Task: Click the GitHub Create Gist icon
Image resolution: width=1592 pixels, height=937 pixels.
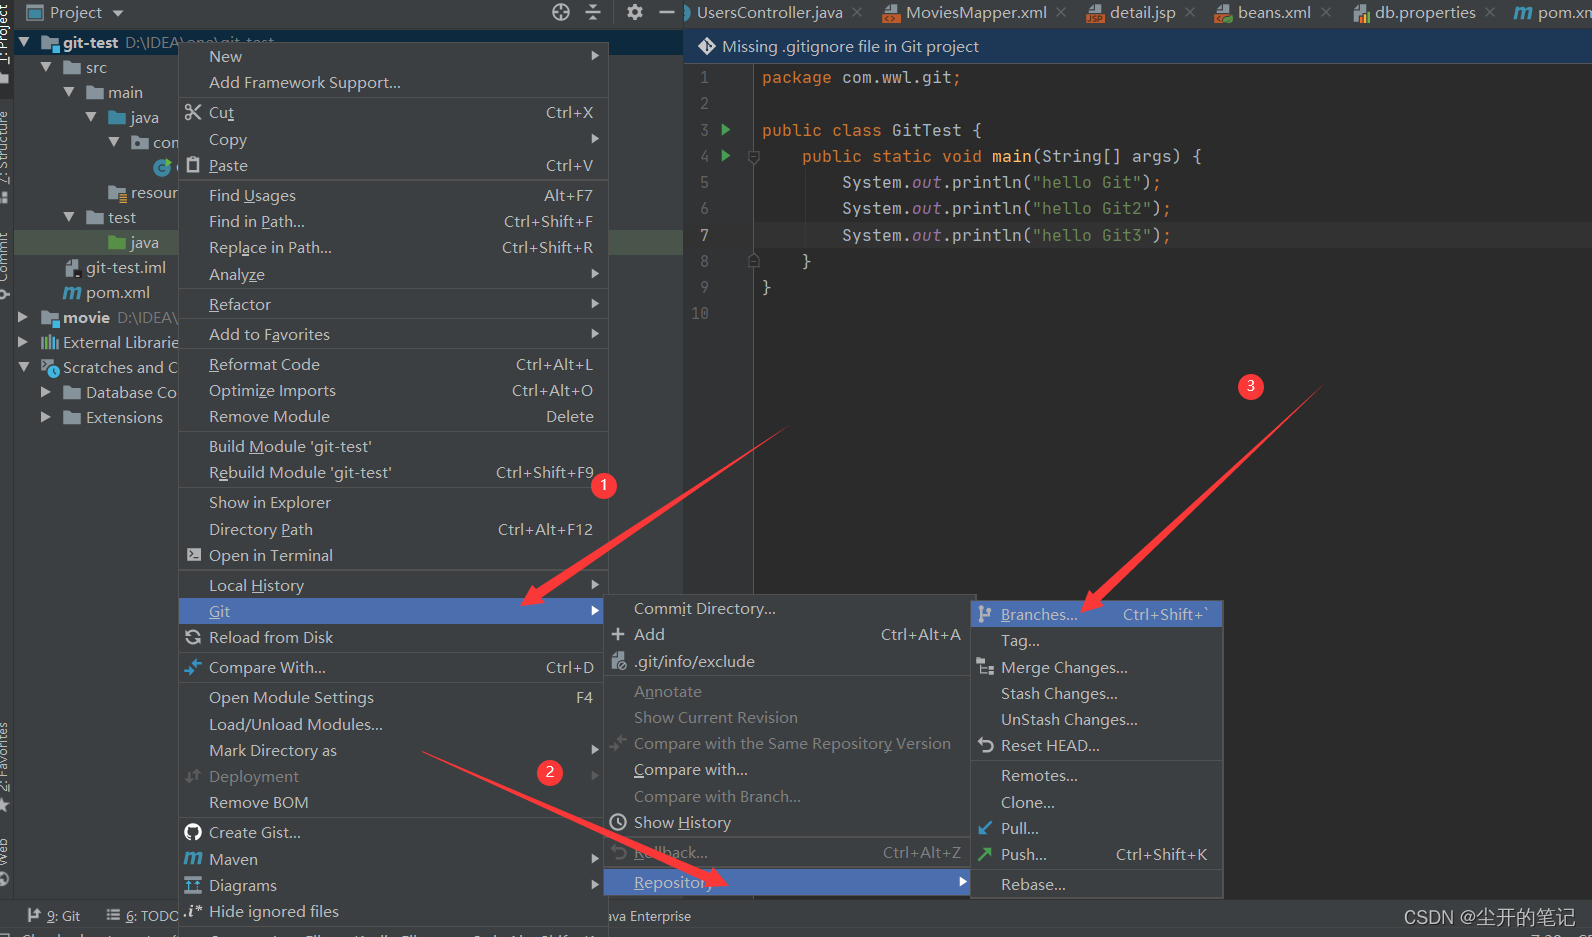Action: click(193, 832)
